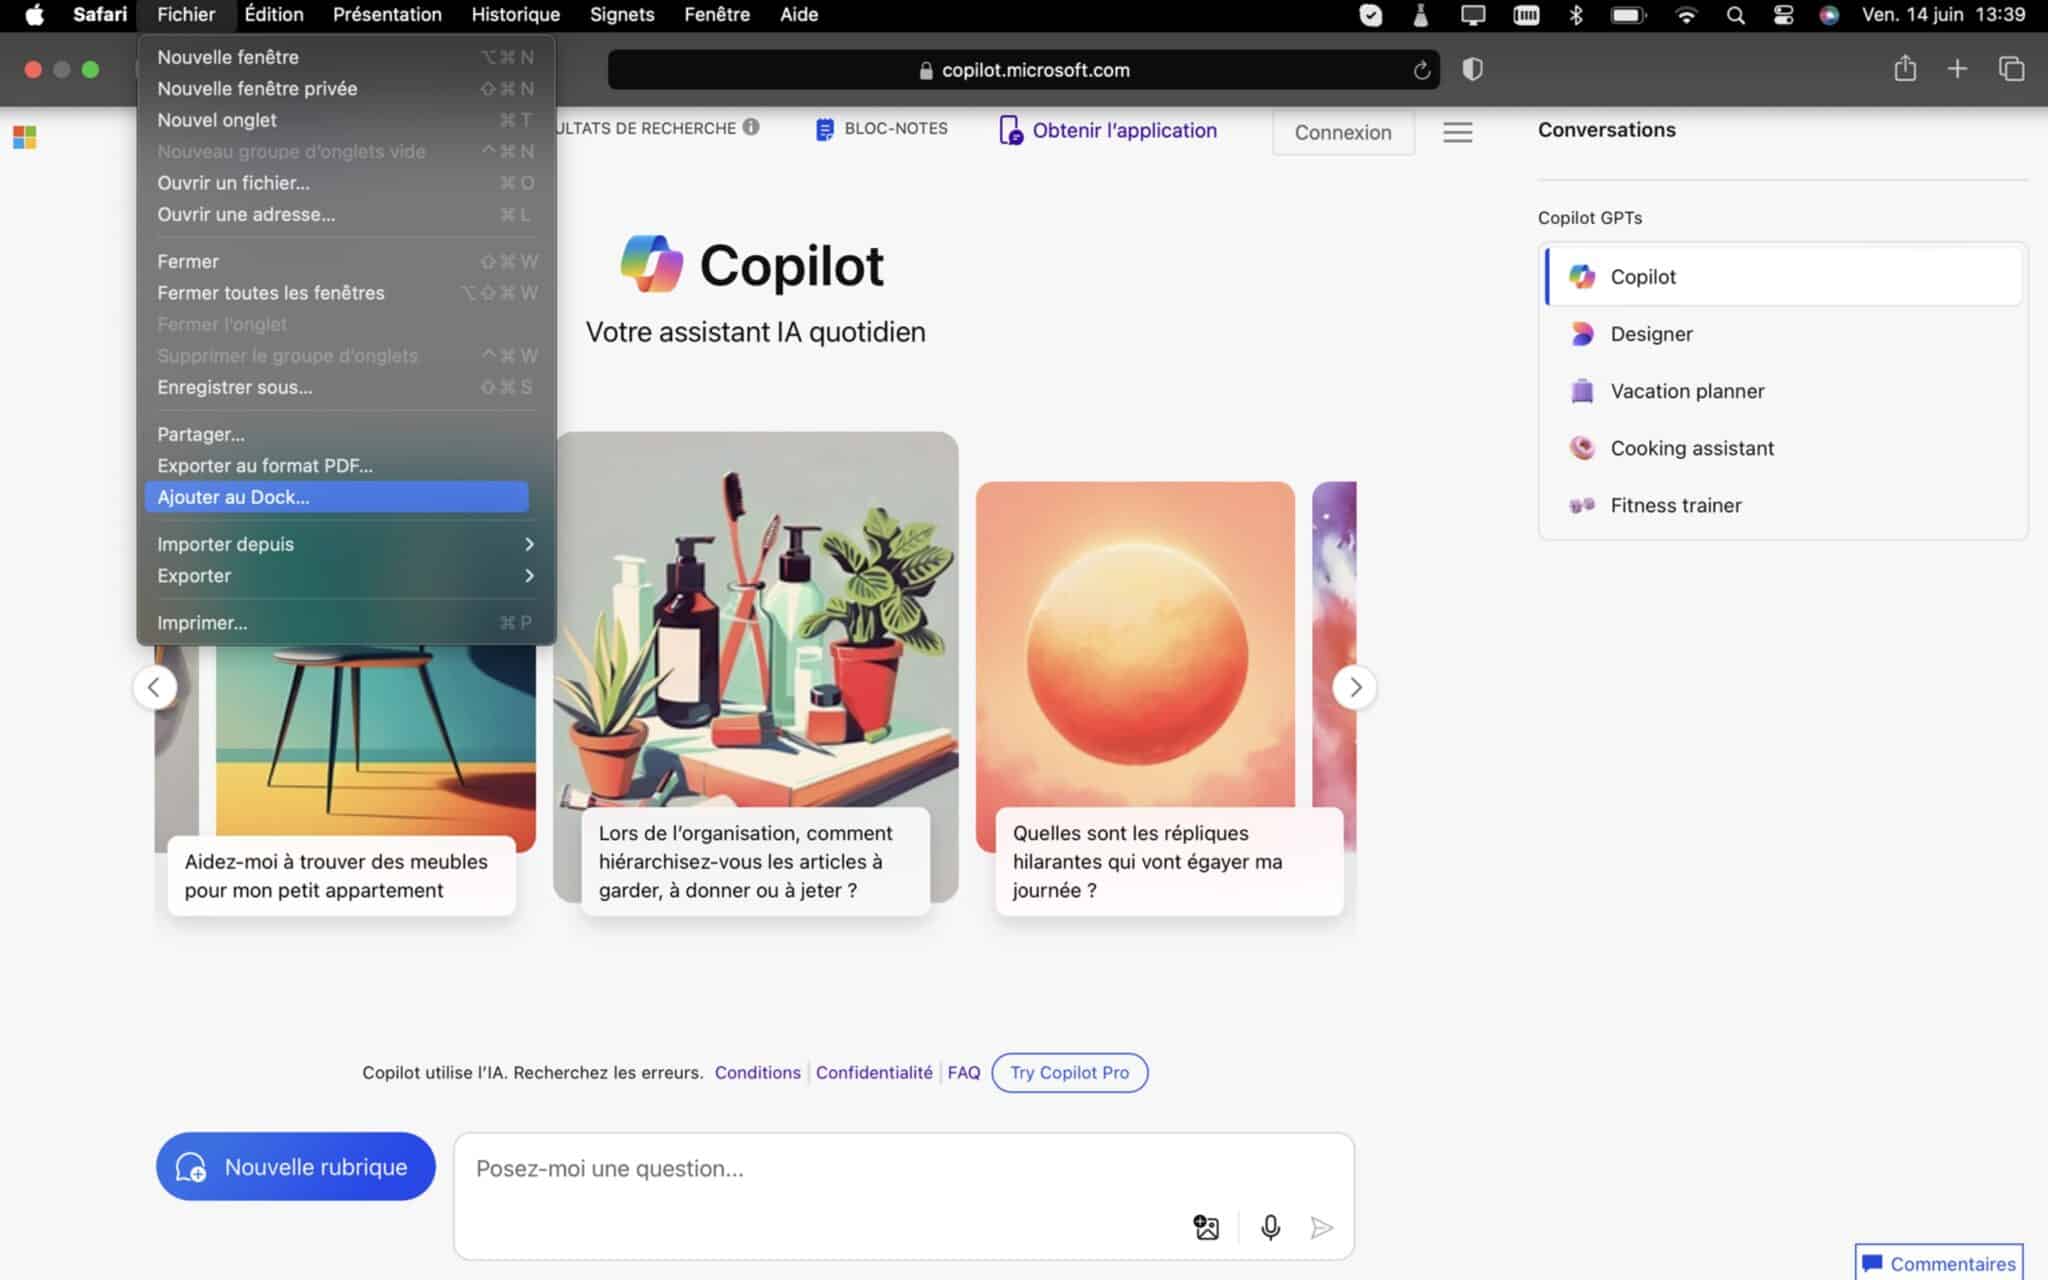Open a new tab with plus icon
This screenshot has width=2048, height=1280.
[1957, 69]
